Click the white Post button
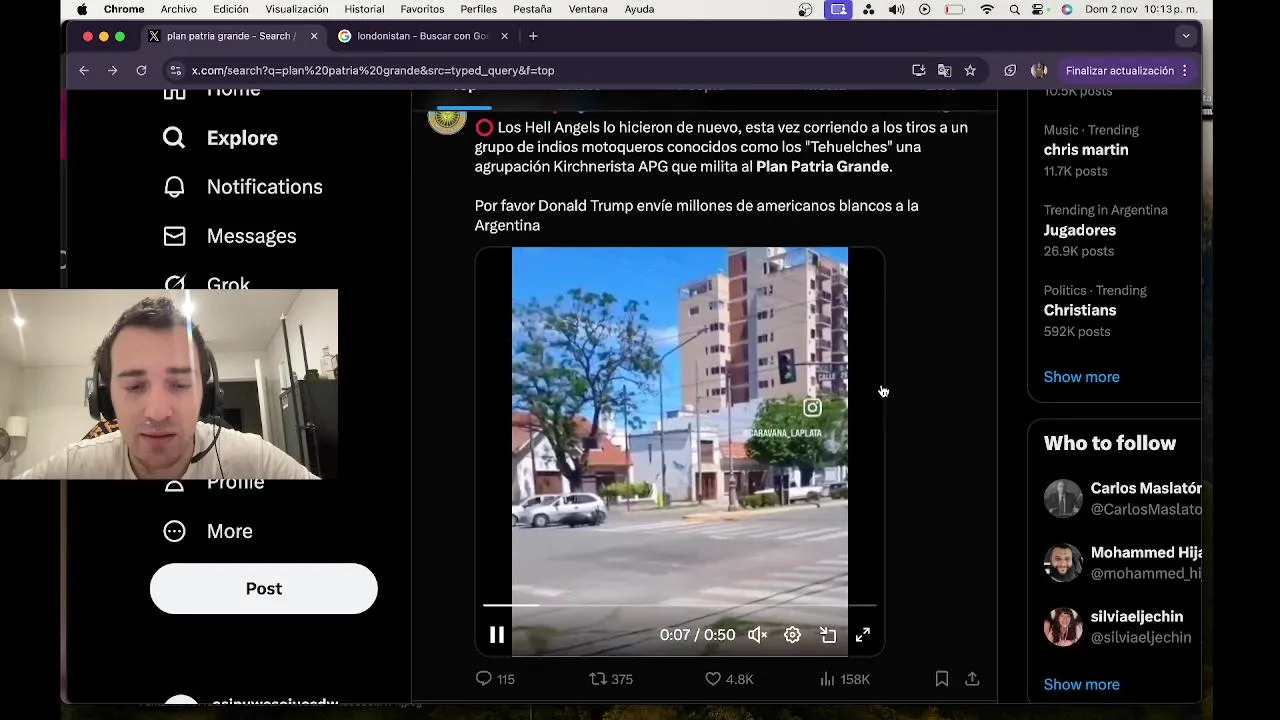This screenshot has width=1280, height=720. tap(264, 588)
